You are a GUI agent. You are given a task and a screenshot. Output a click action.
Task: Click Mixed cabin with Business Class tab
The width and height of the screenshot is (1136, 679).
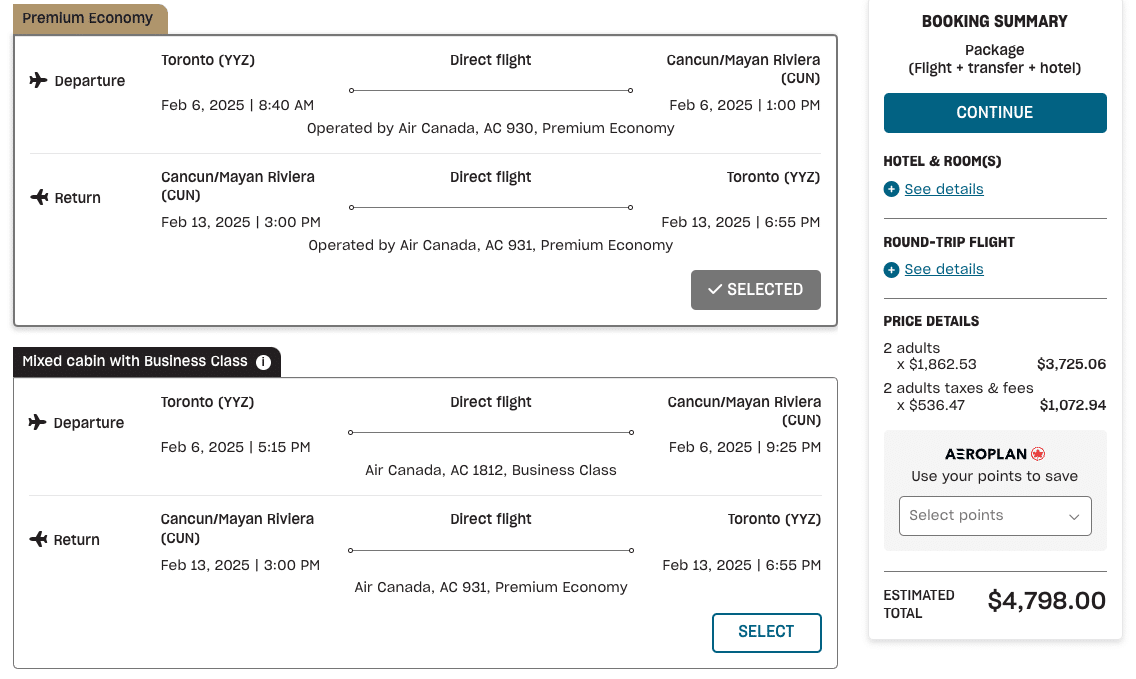coord(135,361)
